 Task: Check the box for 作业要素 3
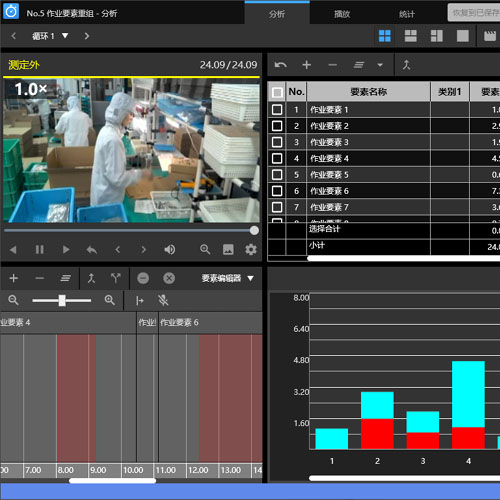(x=277, y=142)
